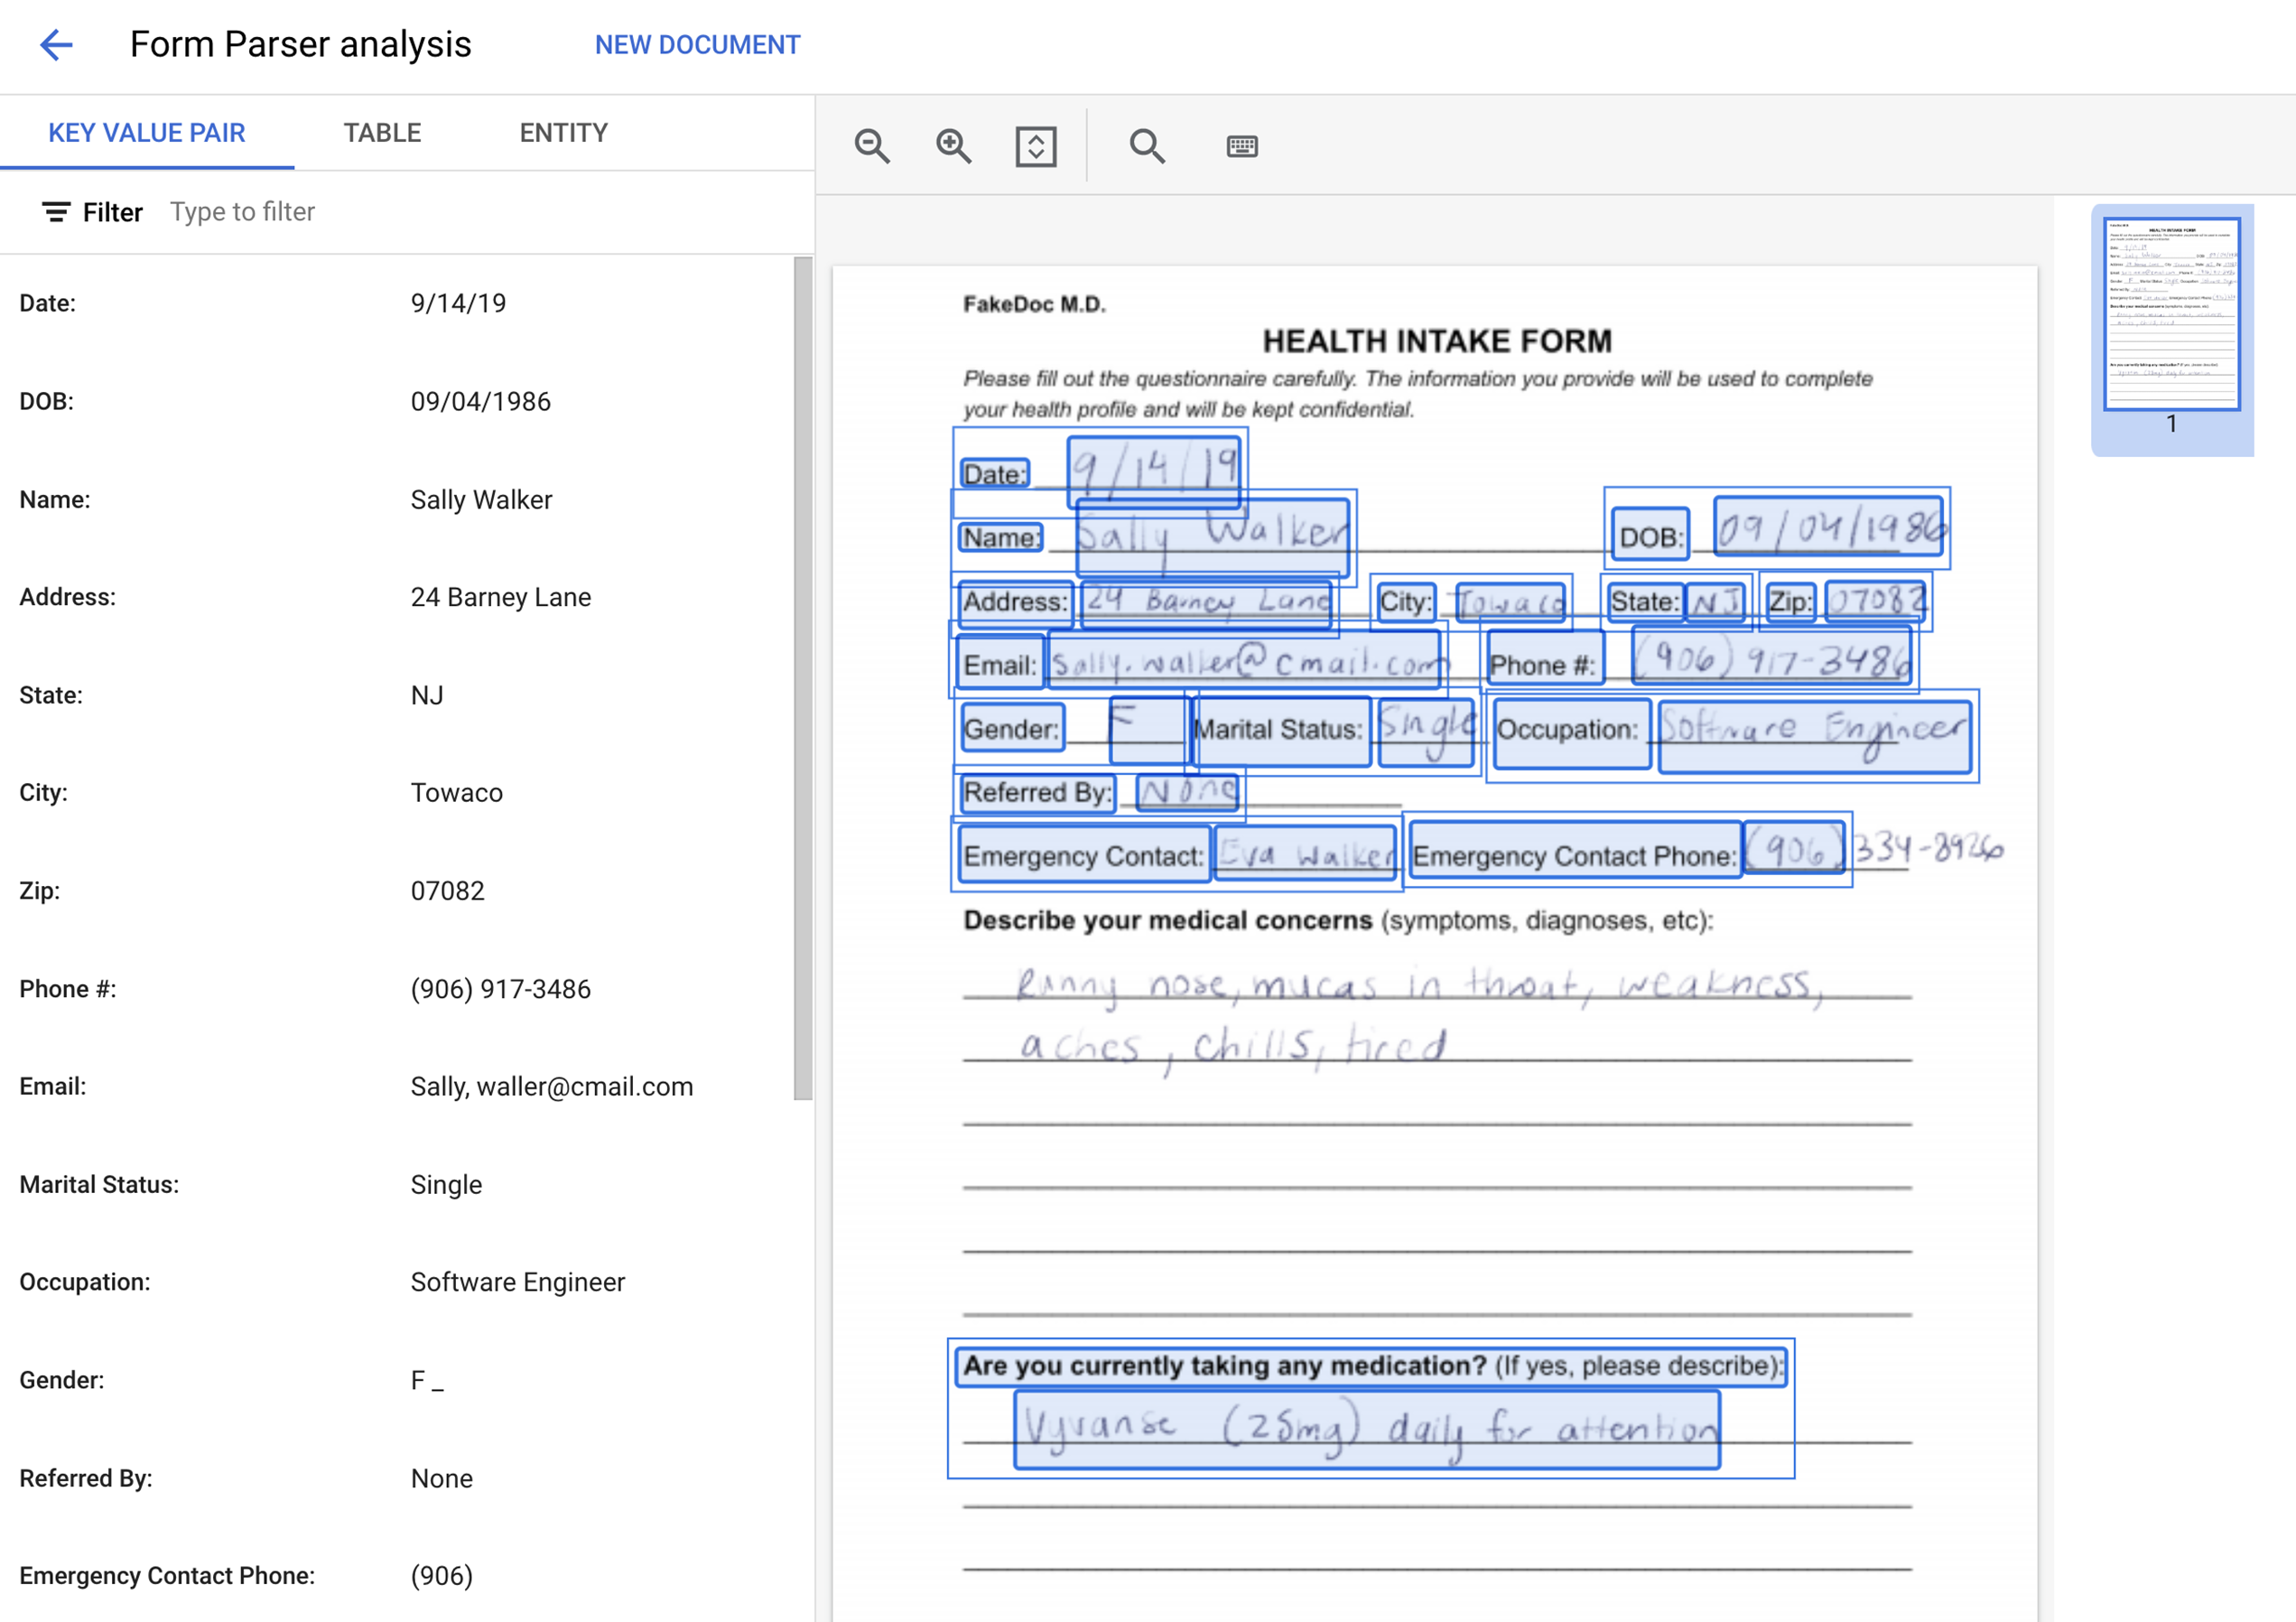This screenshot has width=2296, height=1622.
Task: Click the key-value list scrollbar
Action: pyautogui.click(x=802, y=680)
